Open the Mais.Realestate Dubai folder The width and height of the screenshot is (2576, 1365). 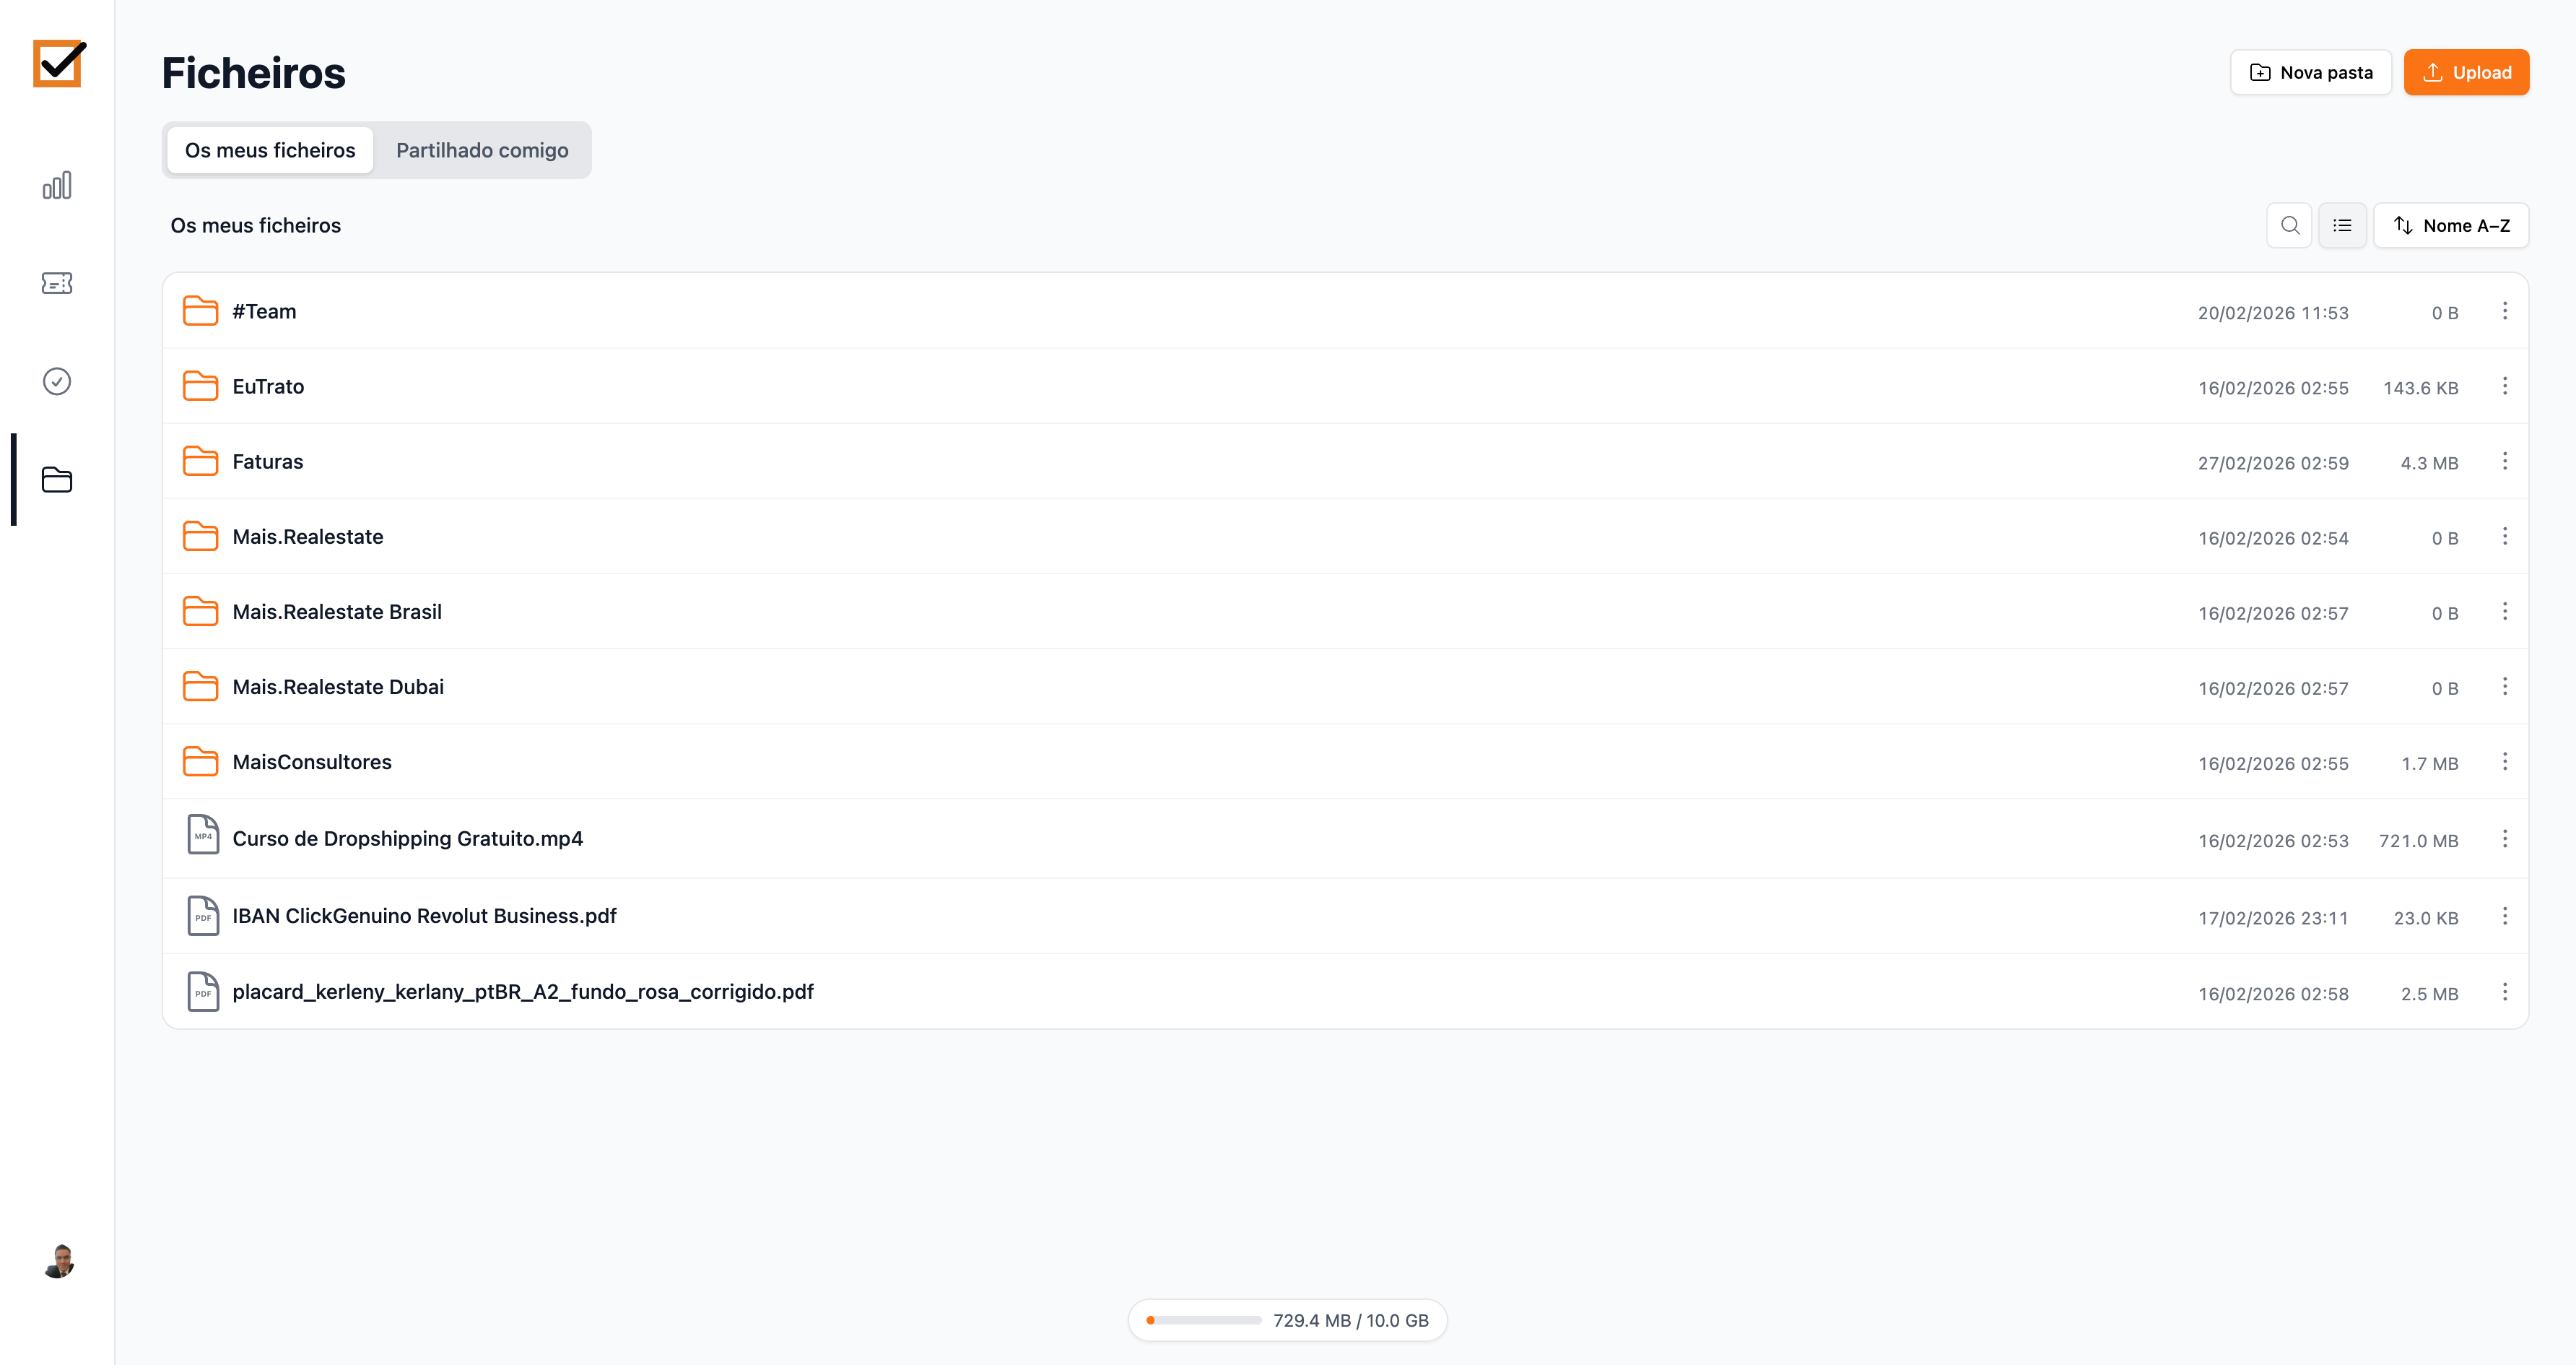(x=338, y=687)
